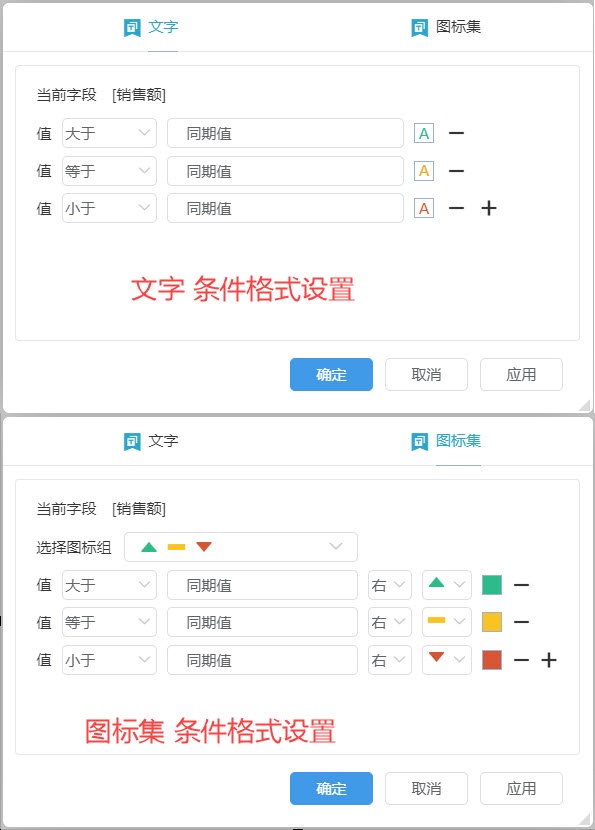
Task: Open the 右 position dropdown for 小于 row
Action: click(x=390, y=660)
